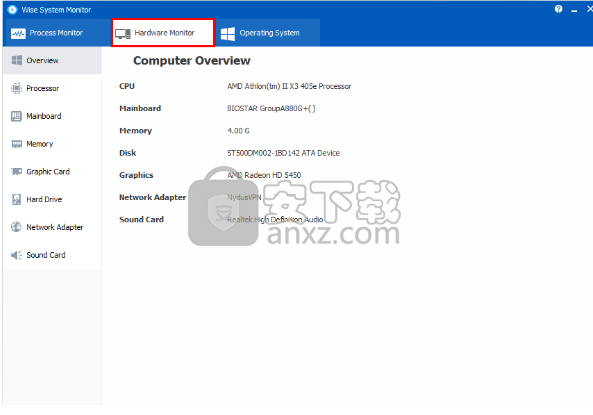Go to the Memory section label
Image resolution: width=593 pixels, height=415 pixels.
[40, 144]
